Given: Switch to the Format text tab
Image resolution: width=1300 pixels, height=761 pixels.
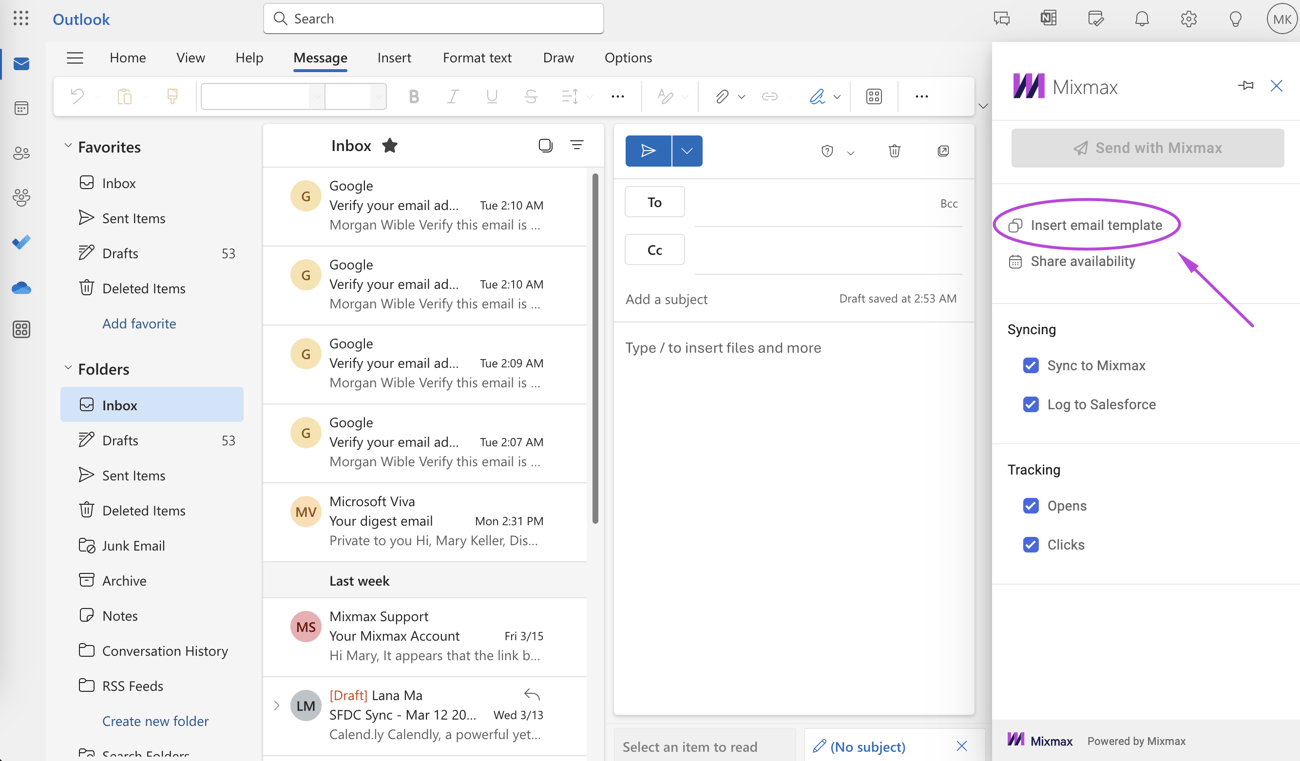Looking at the screenshot, I should click(x=477, y=58).
